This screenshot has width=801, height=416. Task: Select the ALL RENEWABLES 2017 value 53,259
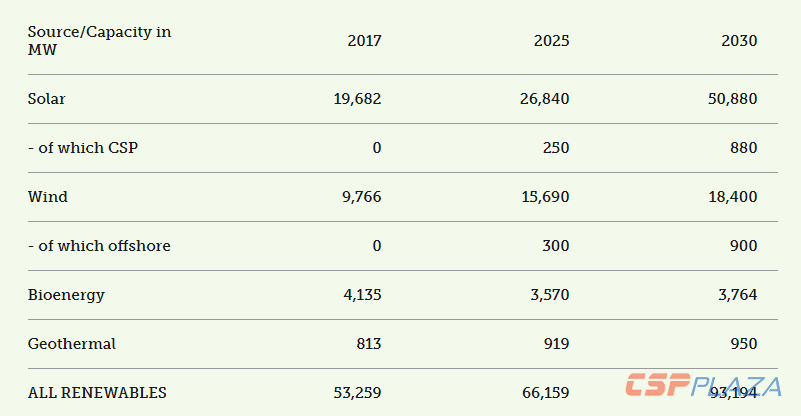pyautogui.click(x=357, y=393)
